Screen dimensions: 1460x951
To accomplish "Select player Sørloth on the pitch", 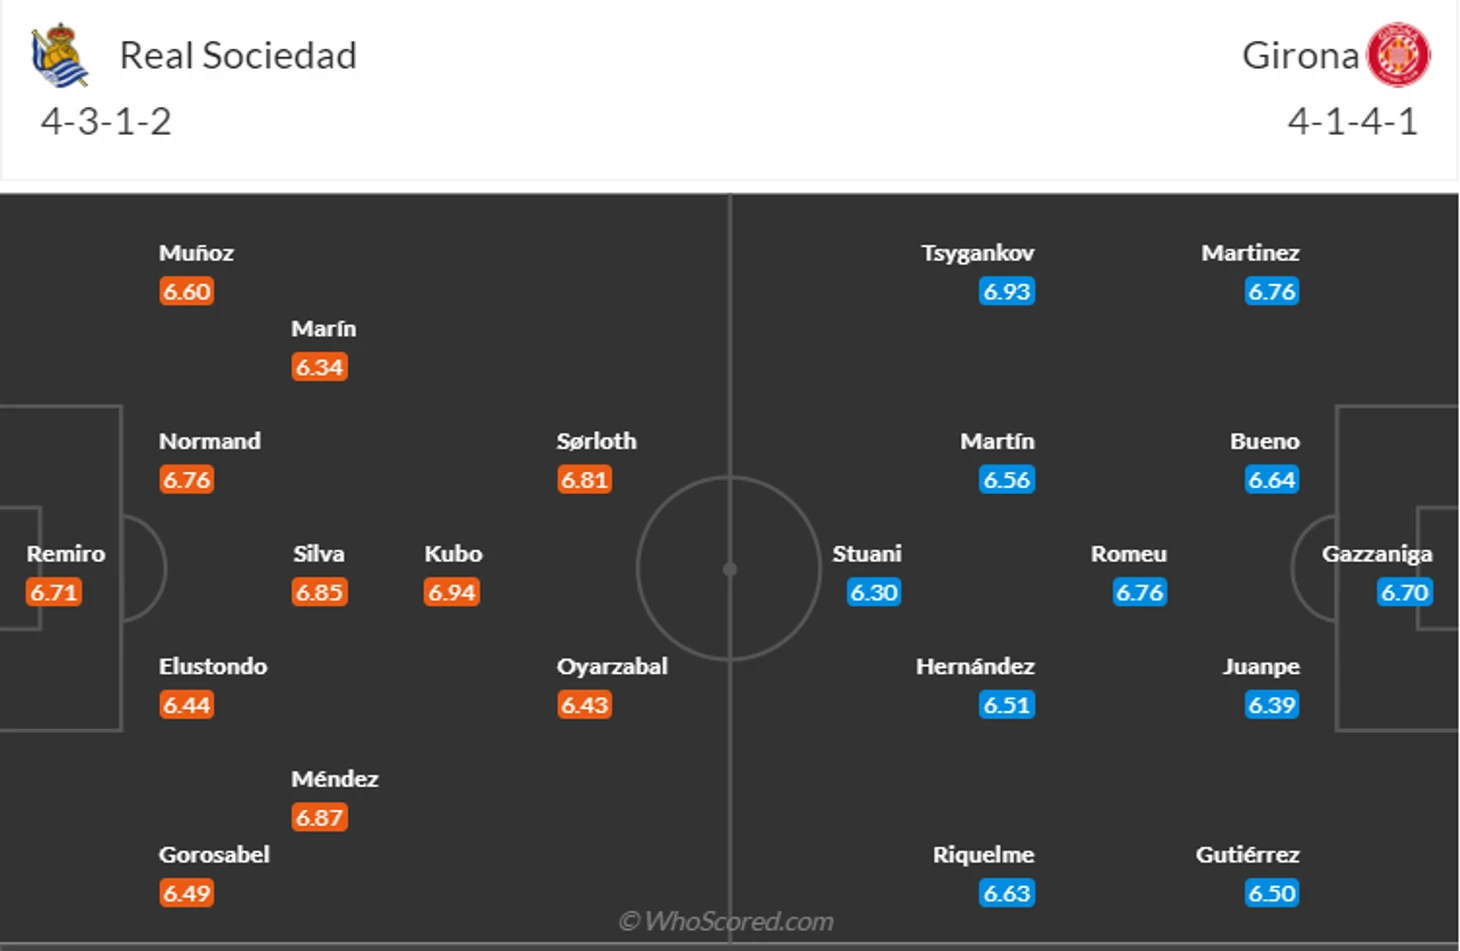I will [596, 441].
